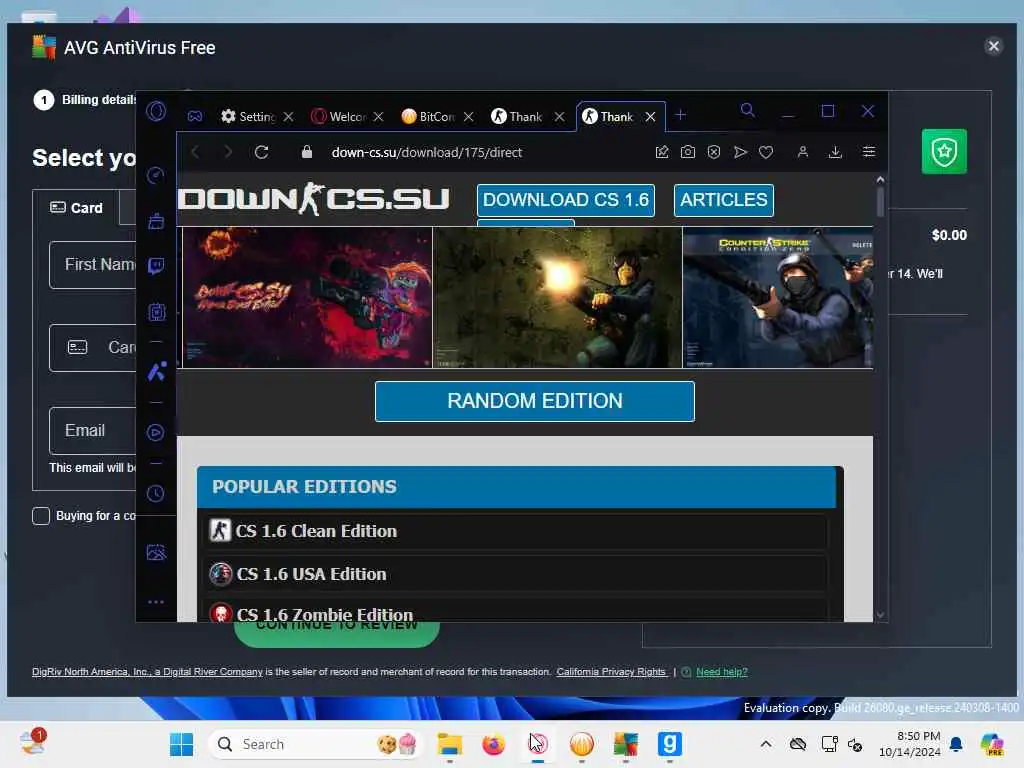Click the green AVG shield star badge
The image size is (1024, 768).
coord(944,152)
